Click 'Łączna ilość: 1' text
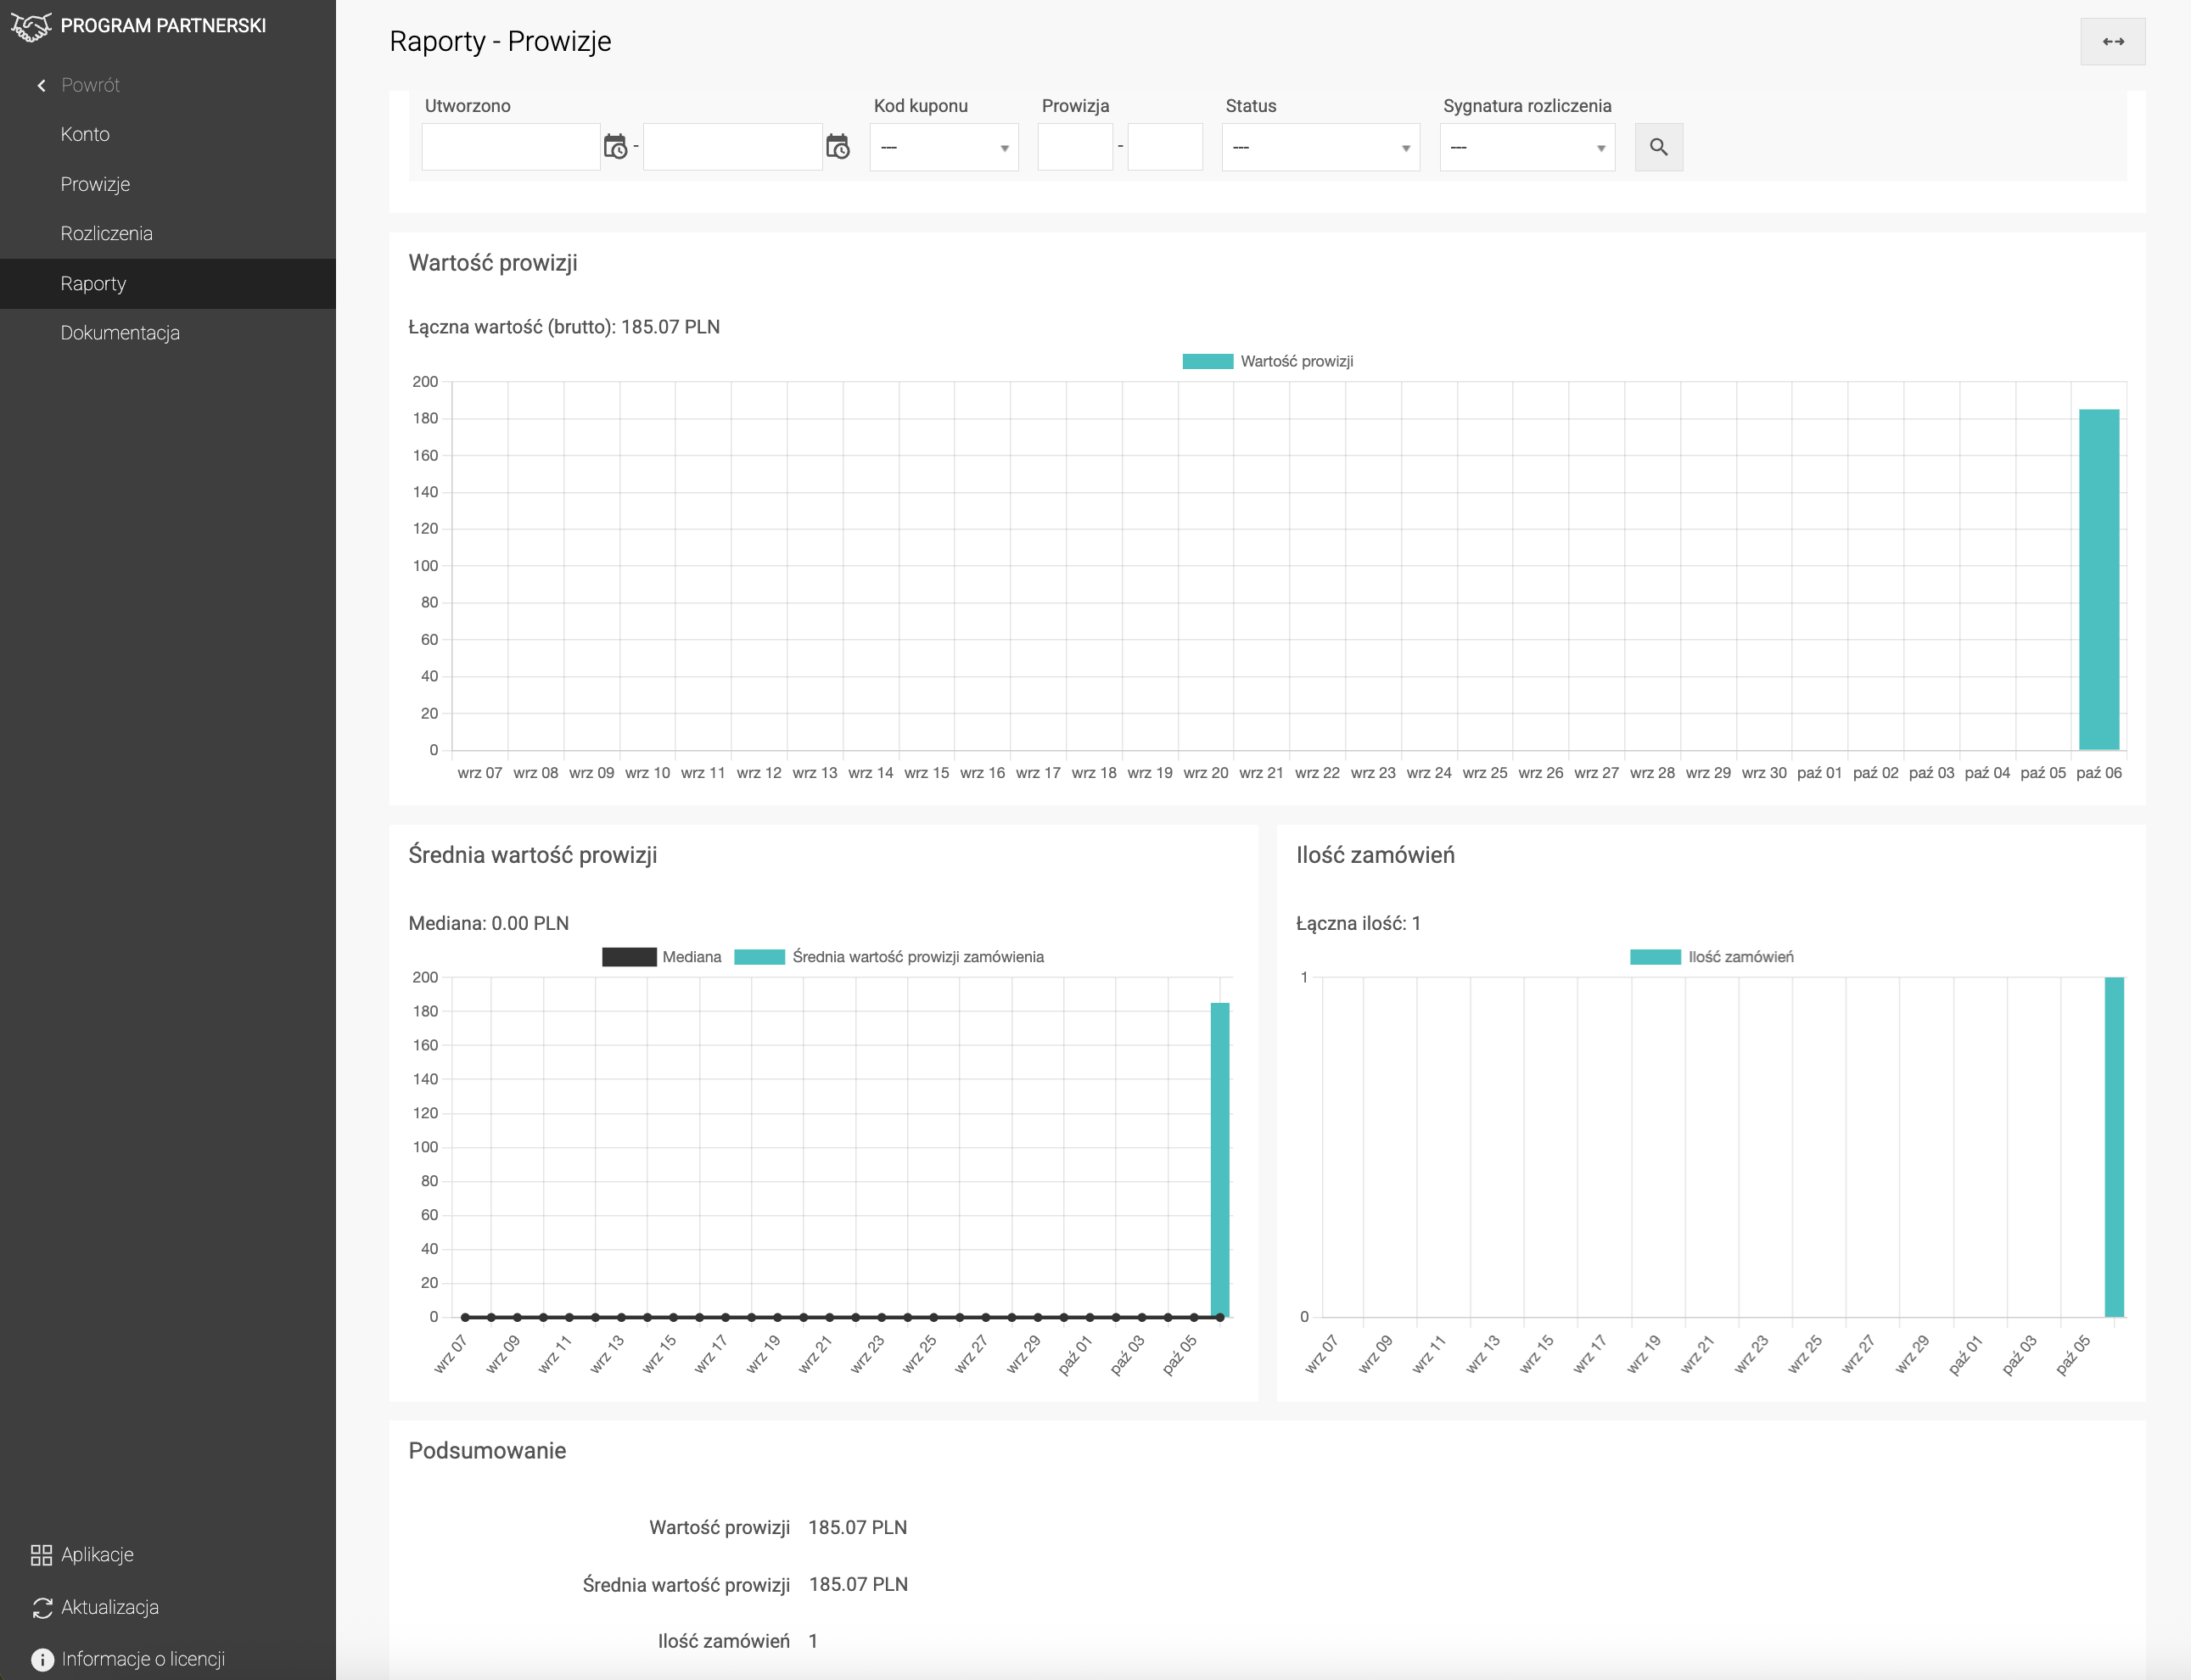Viewport: 2191px width, 1680px height. click(1358, 923)
